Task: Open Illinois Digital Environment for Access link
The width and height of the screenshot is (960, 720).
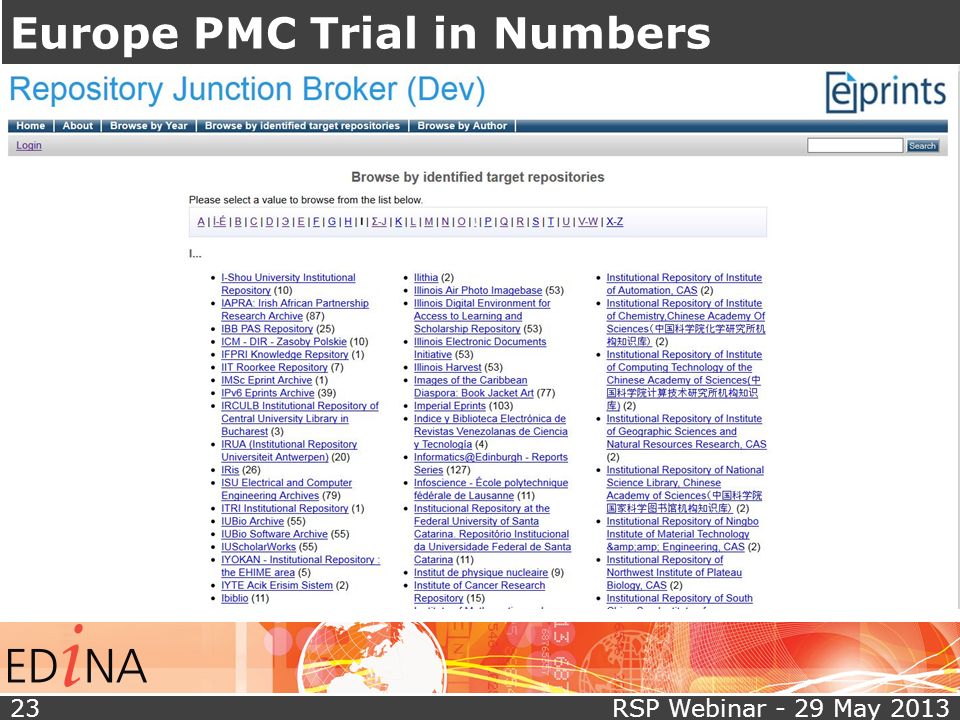Action: pyautogui.click(x=482, y=316)
